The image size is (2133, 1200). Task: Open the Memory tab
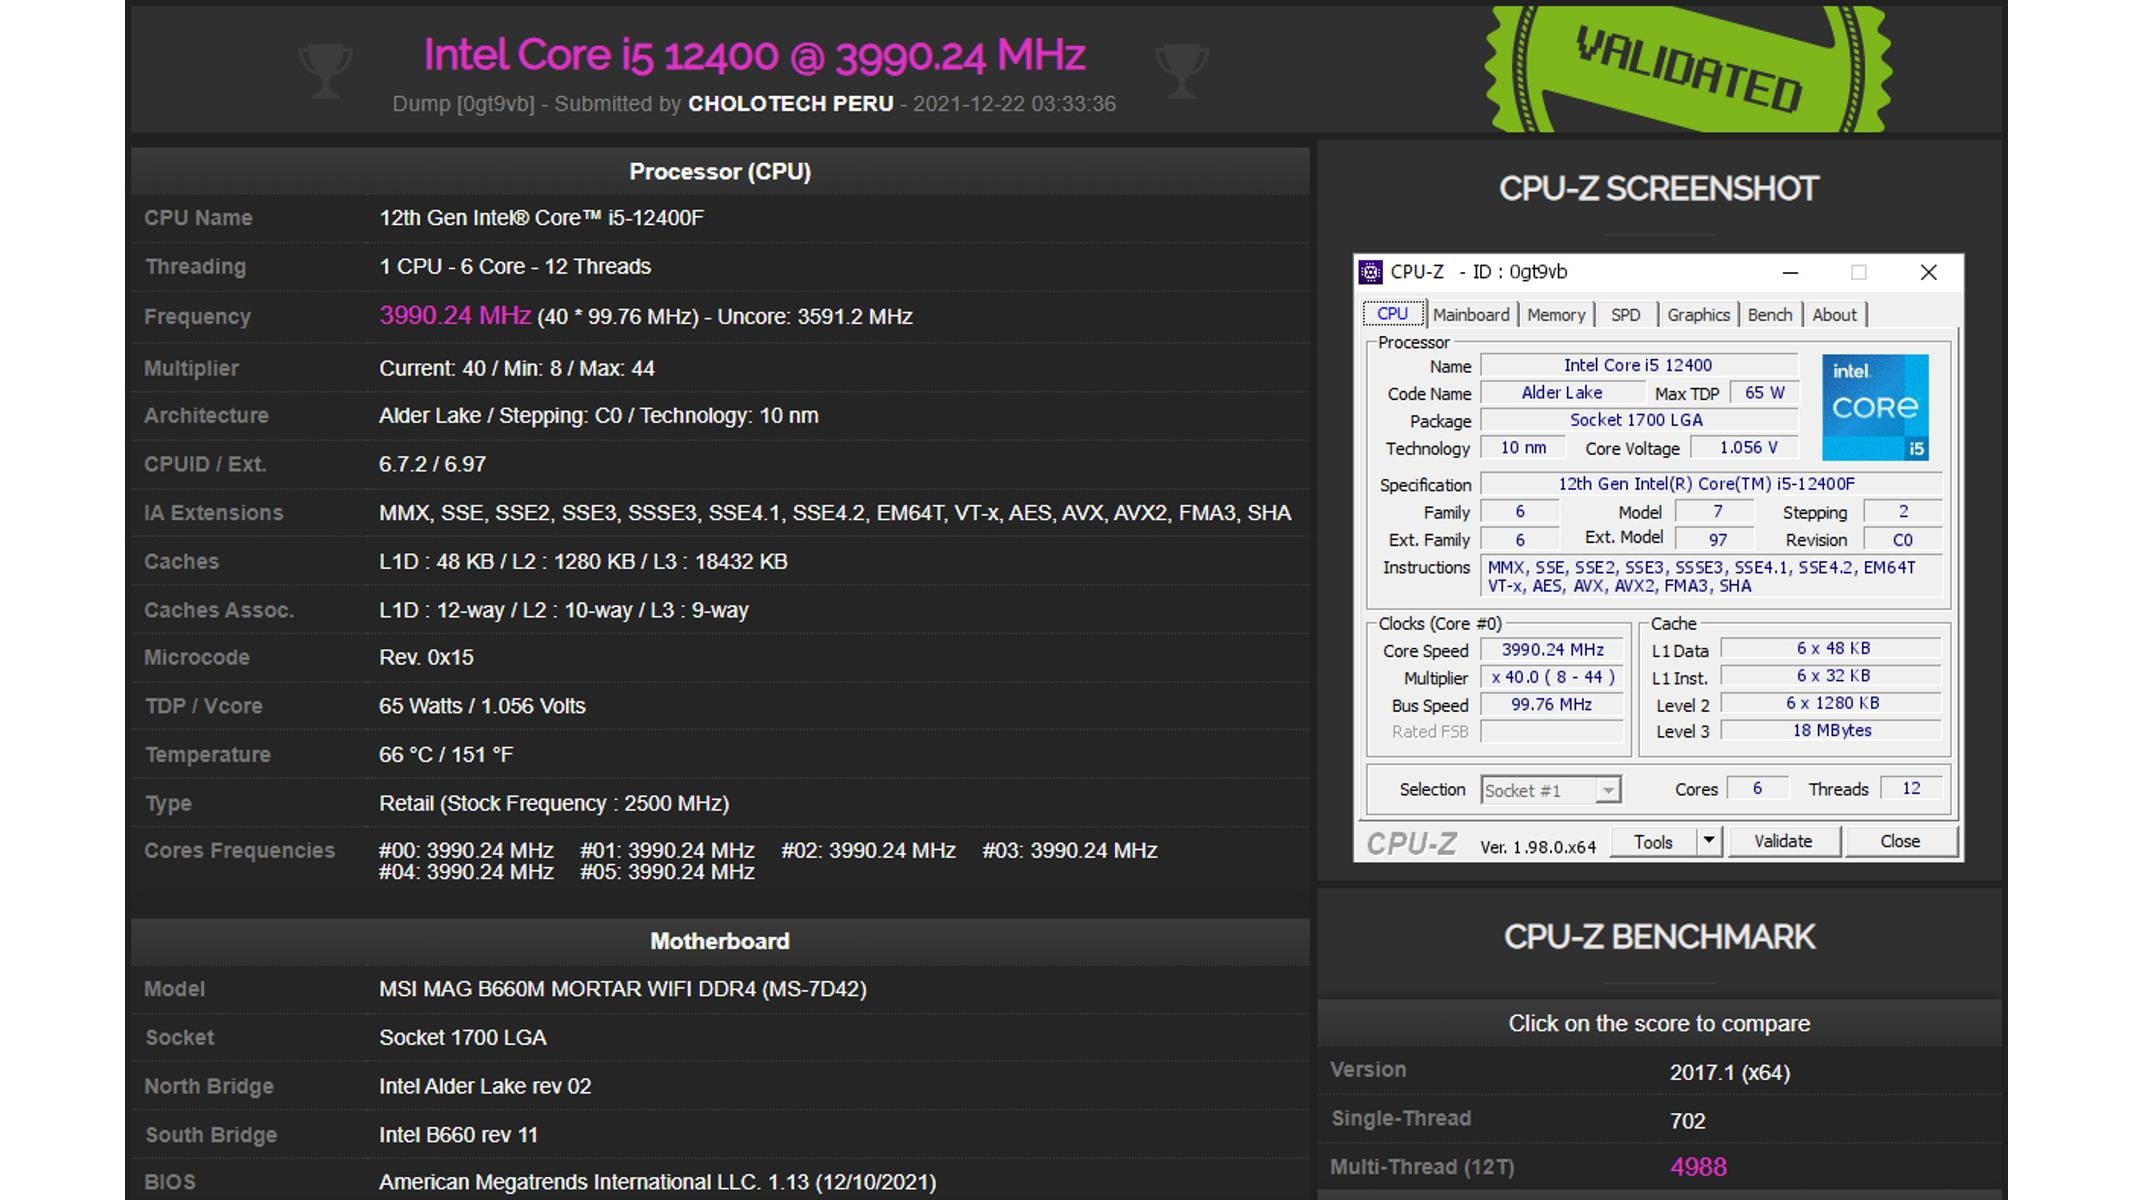coord(1556,314)
